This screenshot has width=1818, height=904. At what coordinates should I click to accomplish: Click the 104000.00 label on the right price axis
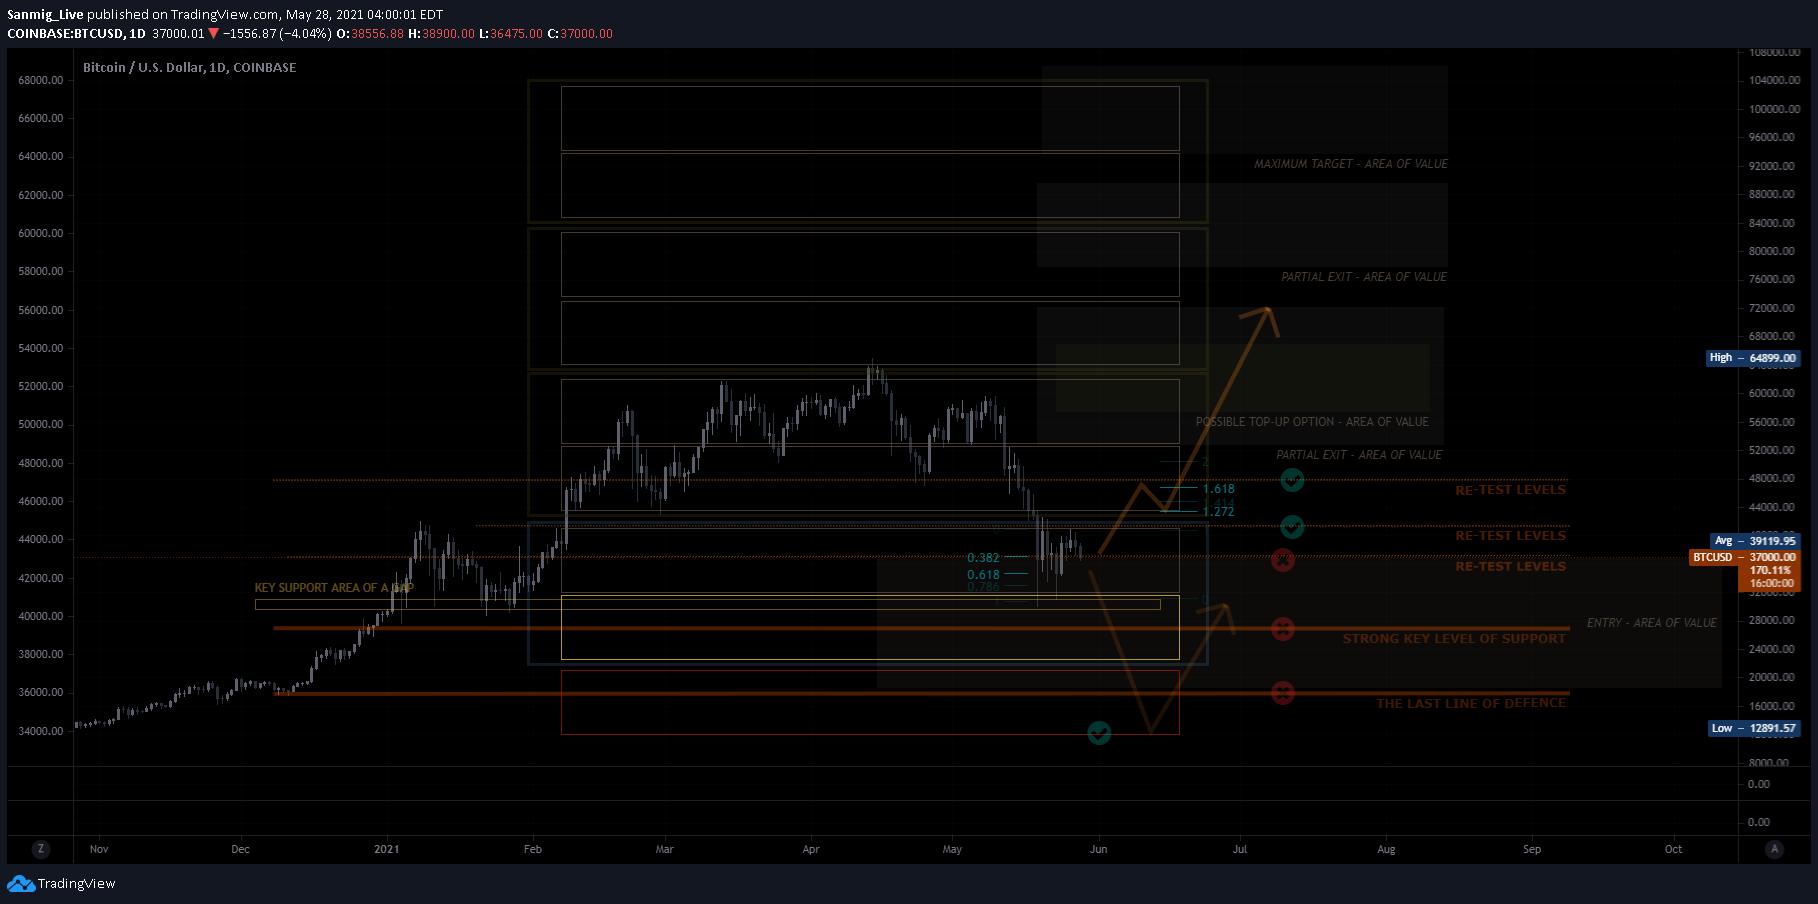pos(1774,80)
